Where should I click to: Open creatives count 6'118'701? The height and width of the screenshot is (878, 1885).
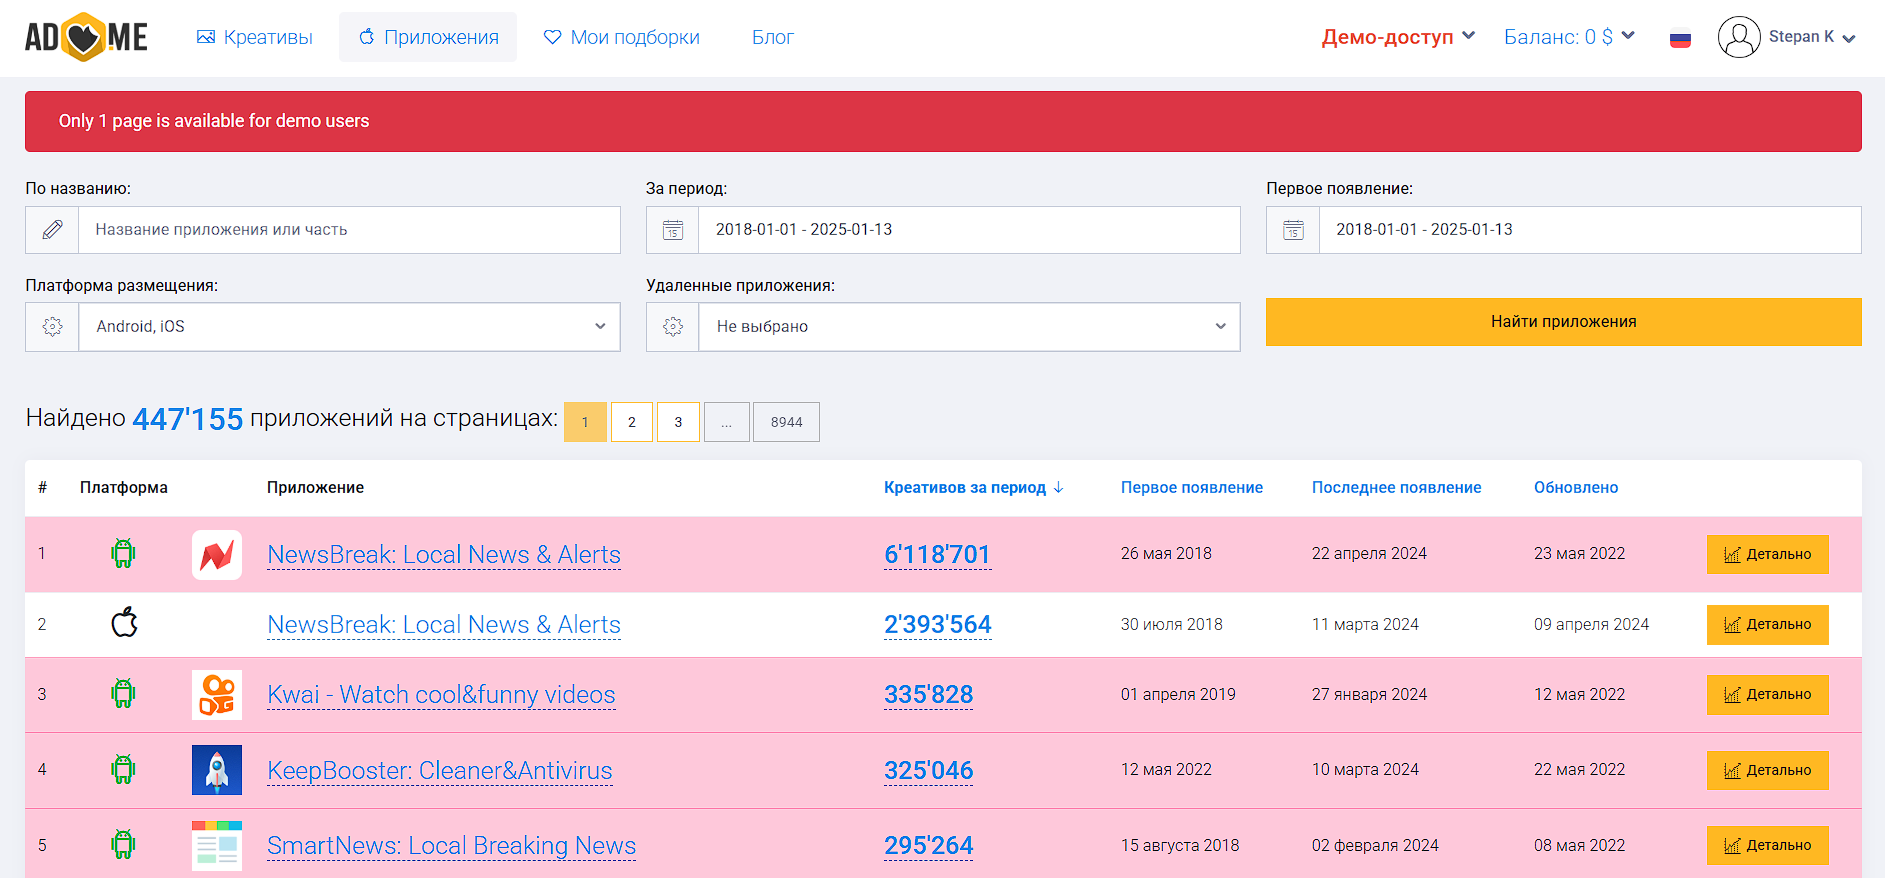(937, 555)
